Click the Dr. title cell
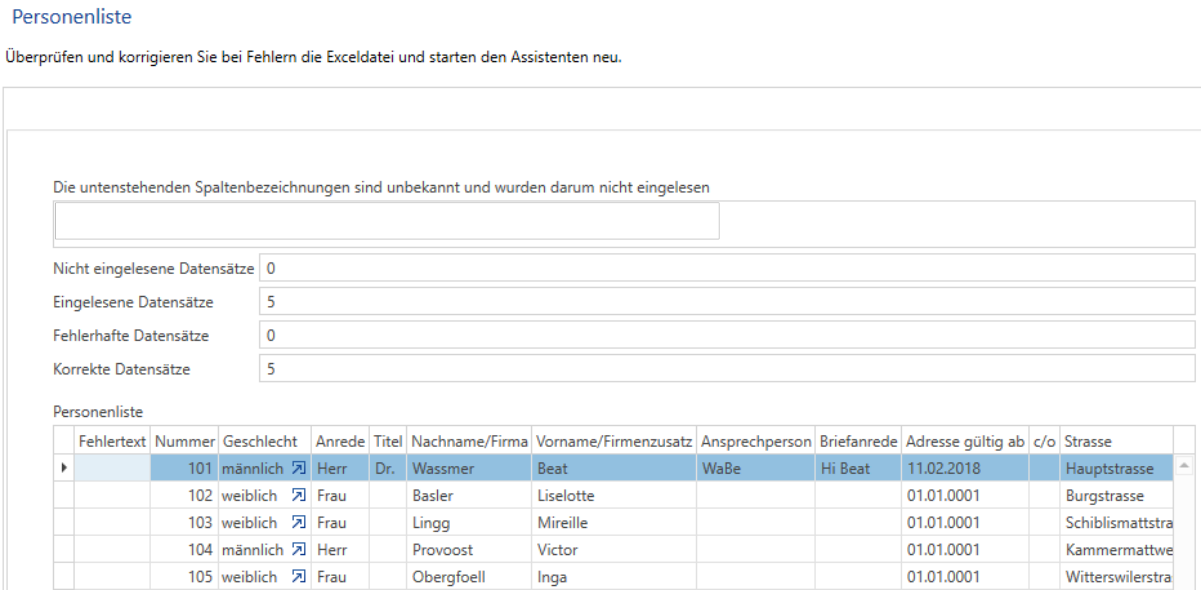This screenshot has width=1201, height=590. pos(388,468)
